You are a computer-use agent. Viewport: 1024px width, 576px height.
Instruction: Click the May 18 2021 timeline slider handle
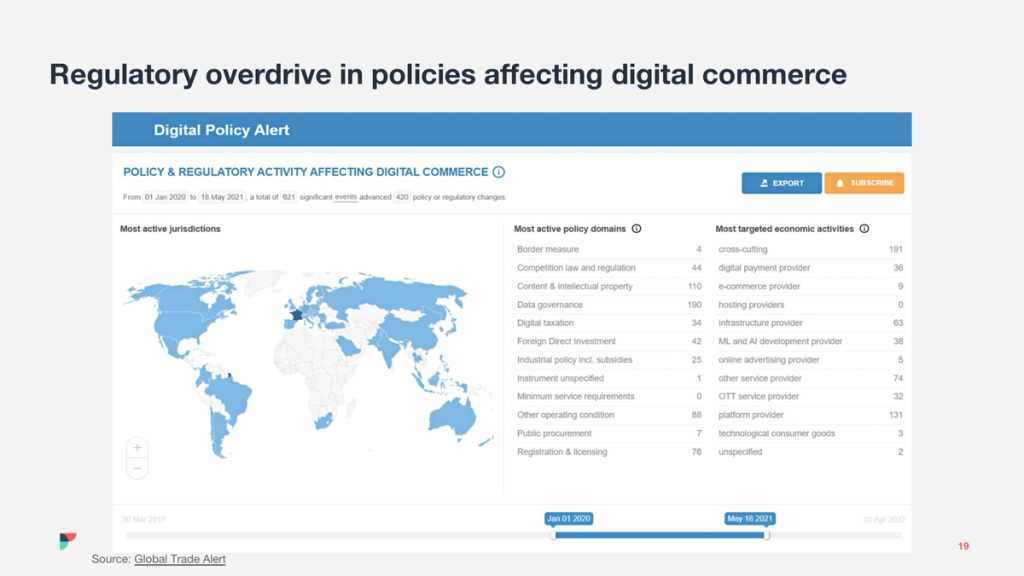[766, 535]
